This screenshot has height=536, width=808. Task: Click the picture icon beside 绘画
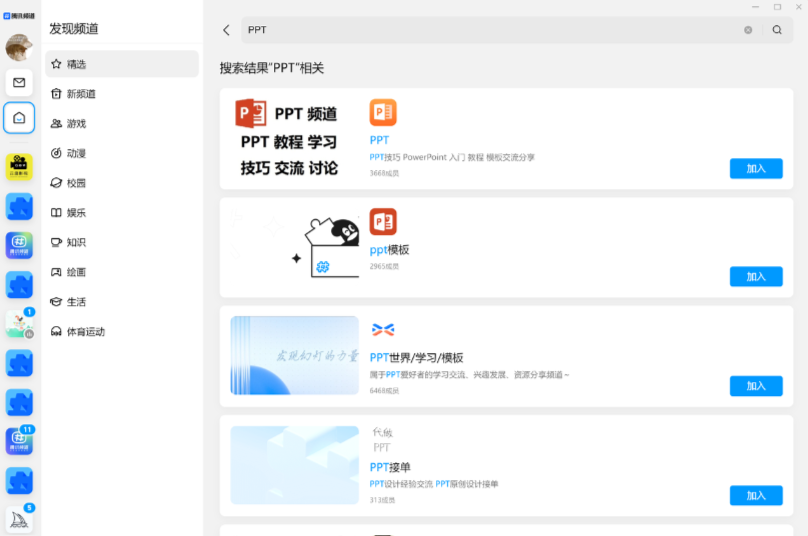point(56,272)
